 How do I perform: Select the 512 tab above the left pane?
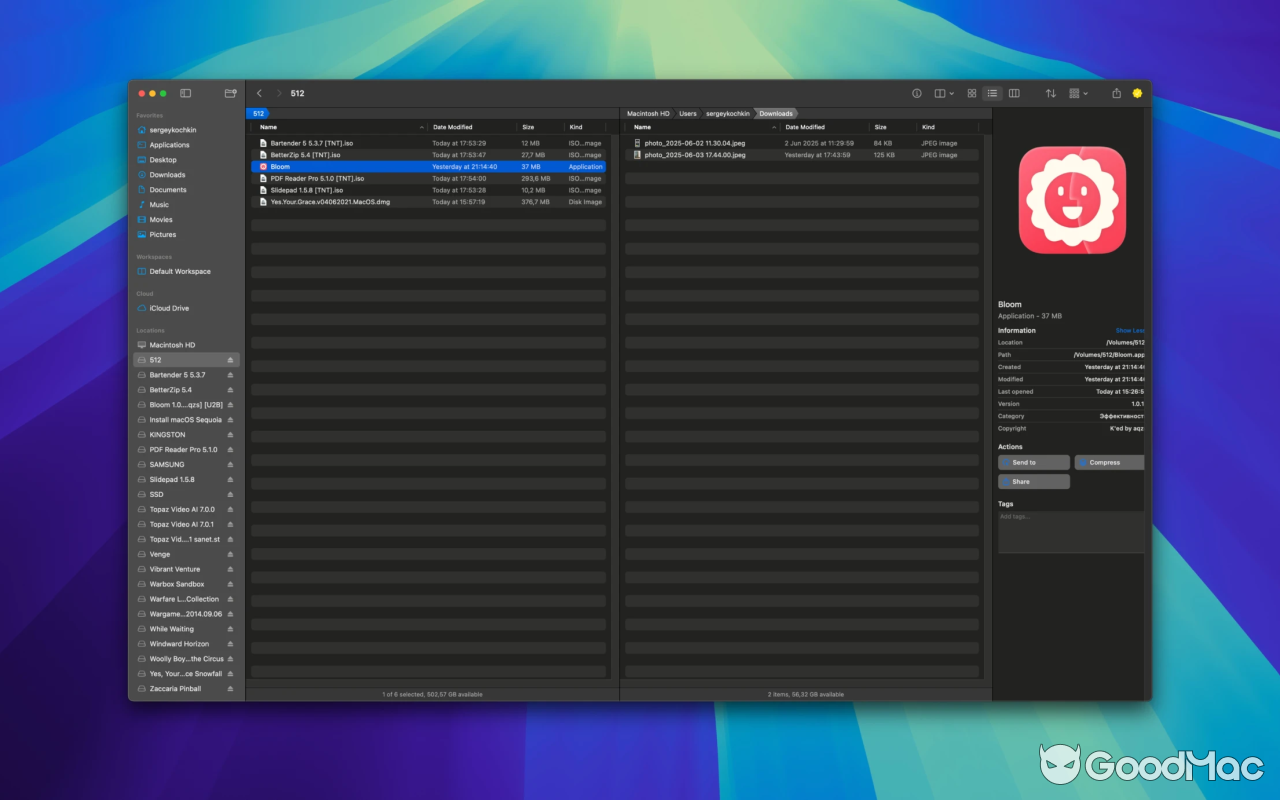(x=258, y=113)
